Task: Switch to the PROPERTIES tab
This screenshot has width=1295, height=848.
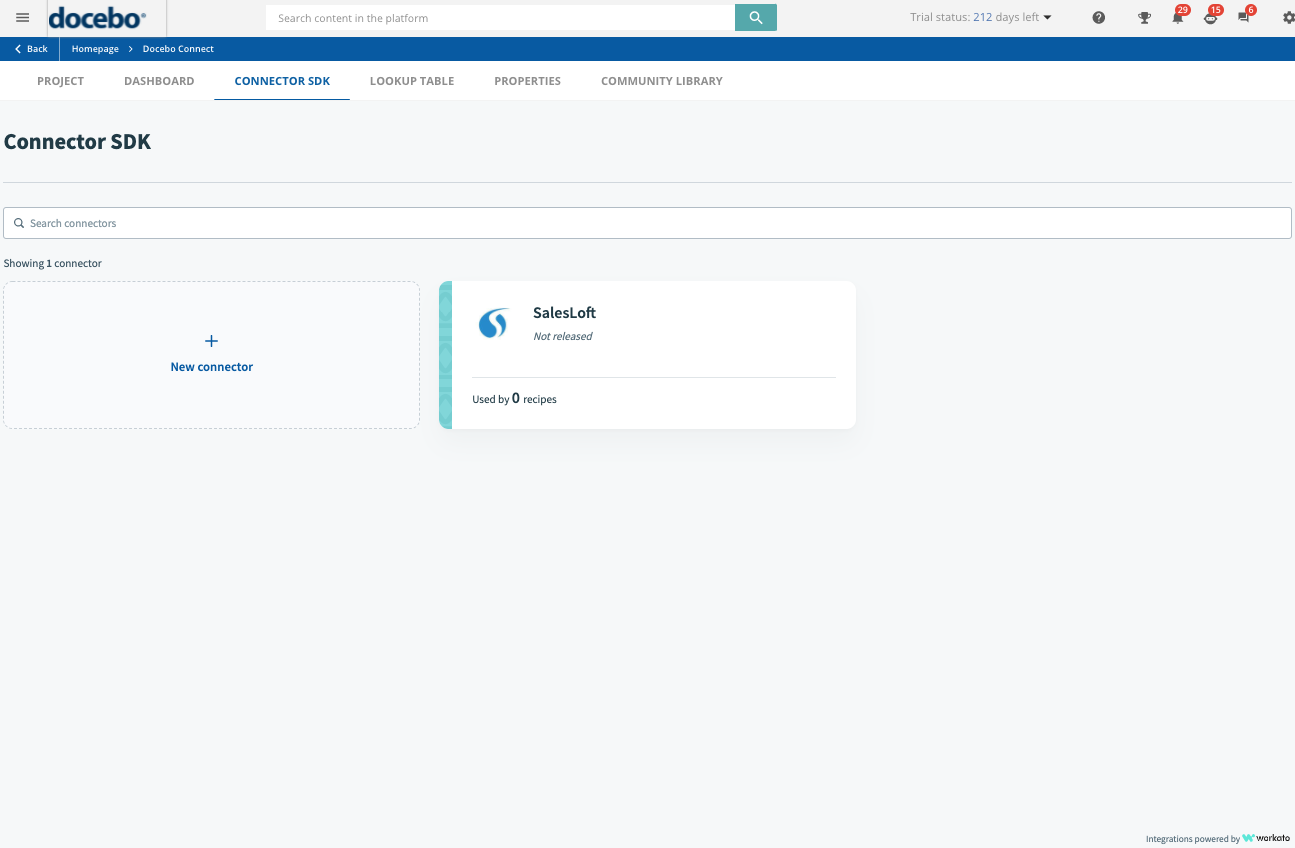Action: [x=527, y=81]
